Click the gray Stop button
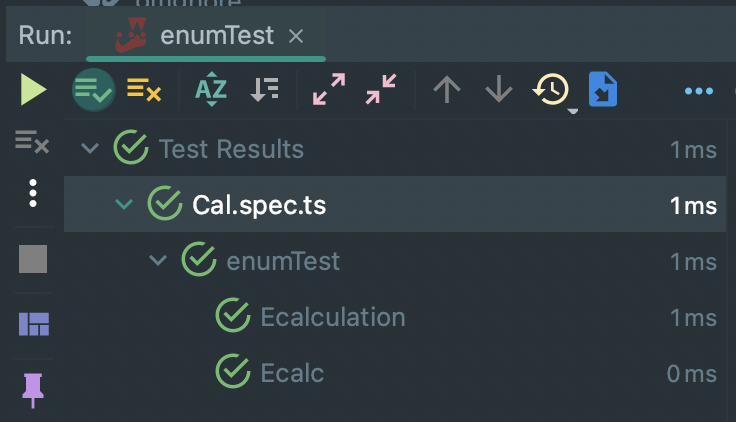Viewport: 736px width, 422px height. pyautogui.click(x=33, y=260)
